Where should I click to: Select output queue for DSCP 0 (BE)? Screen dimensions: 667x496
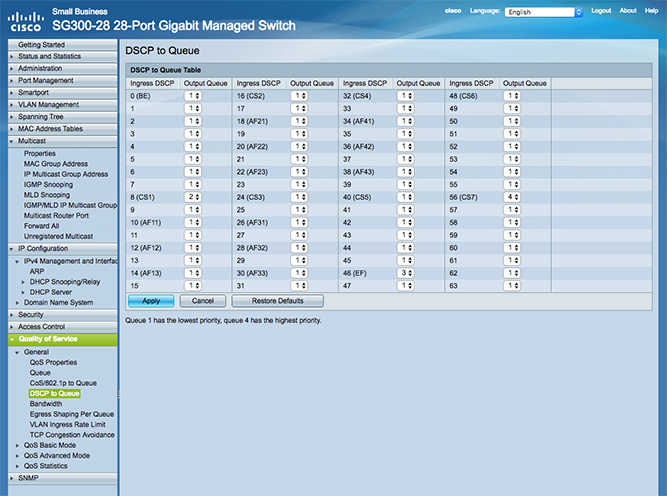point(192,95)
